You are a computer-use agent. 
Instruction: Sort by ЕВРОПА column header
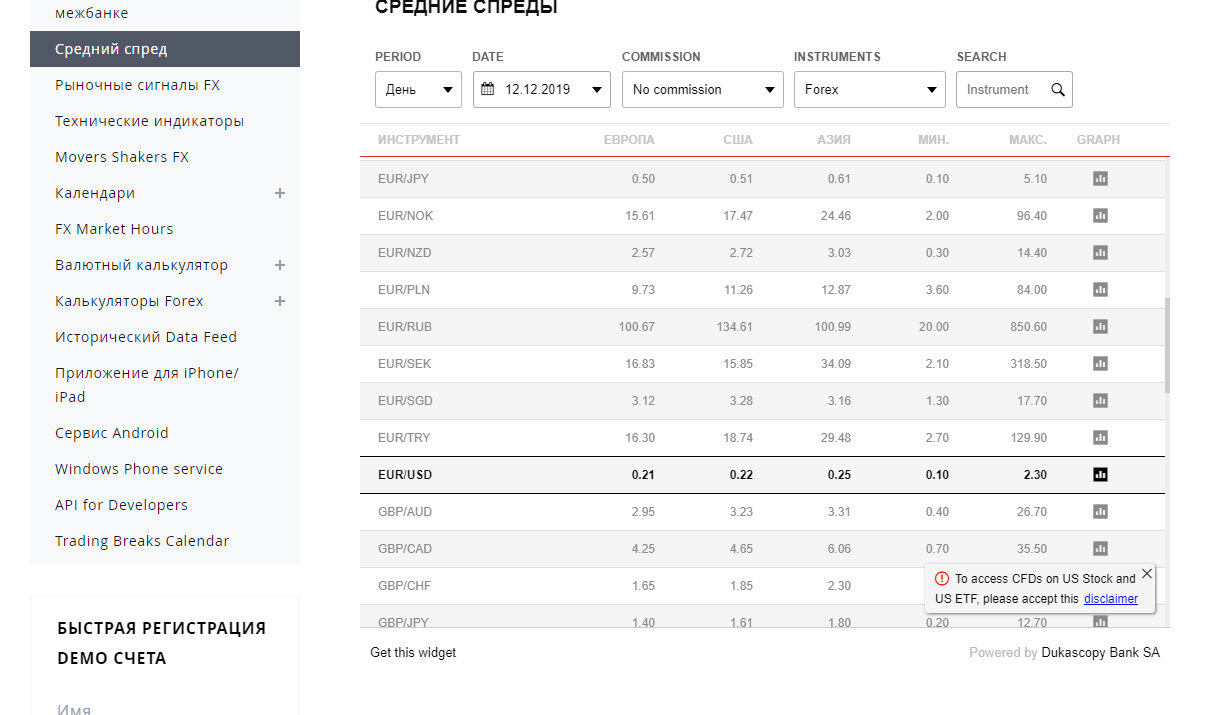(629, 140)
